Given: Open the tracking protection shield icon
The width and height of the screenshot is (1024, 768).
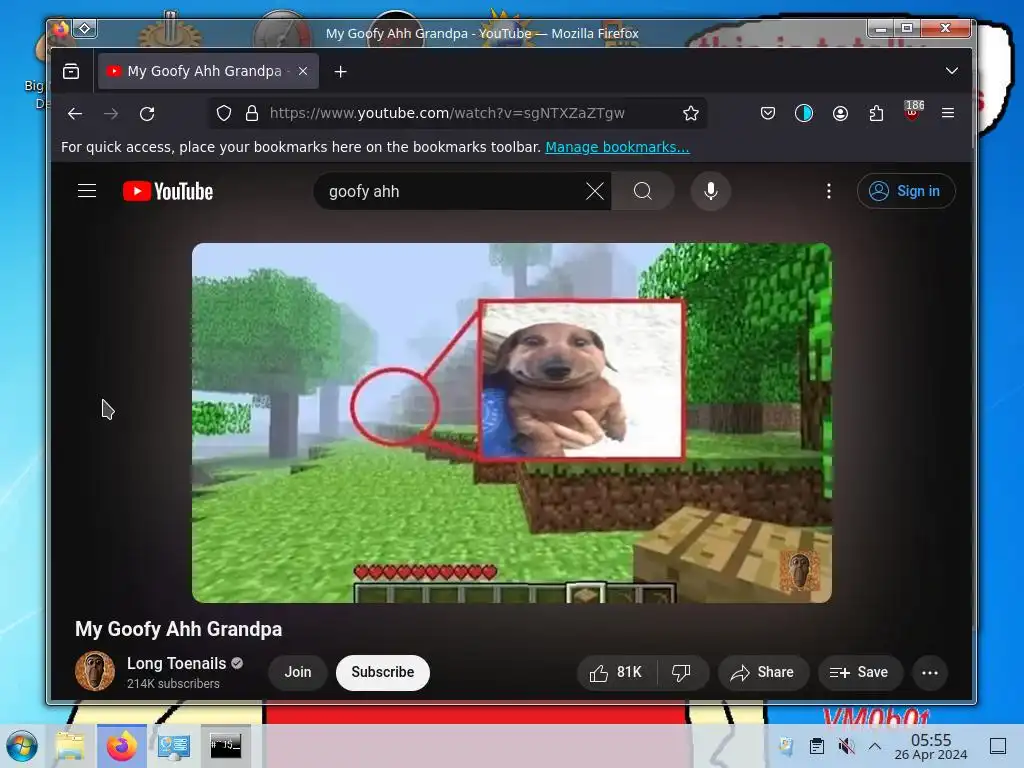Looking at the screenshot, I should point(224,114).
